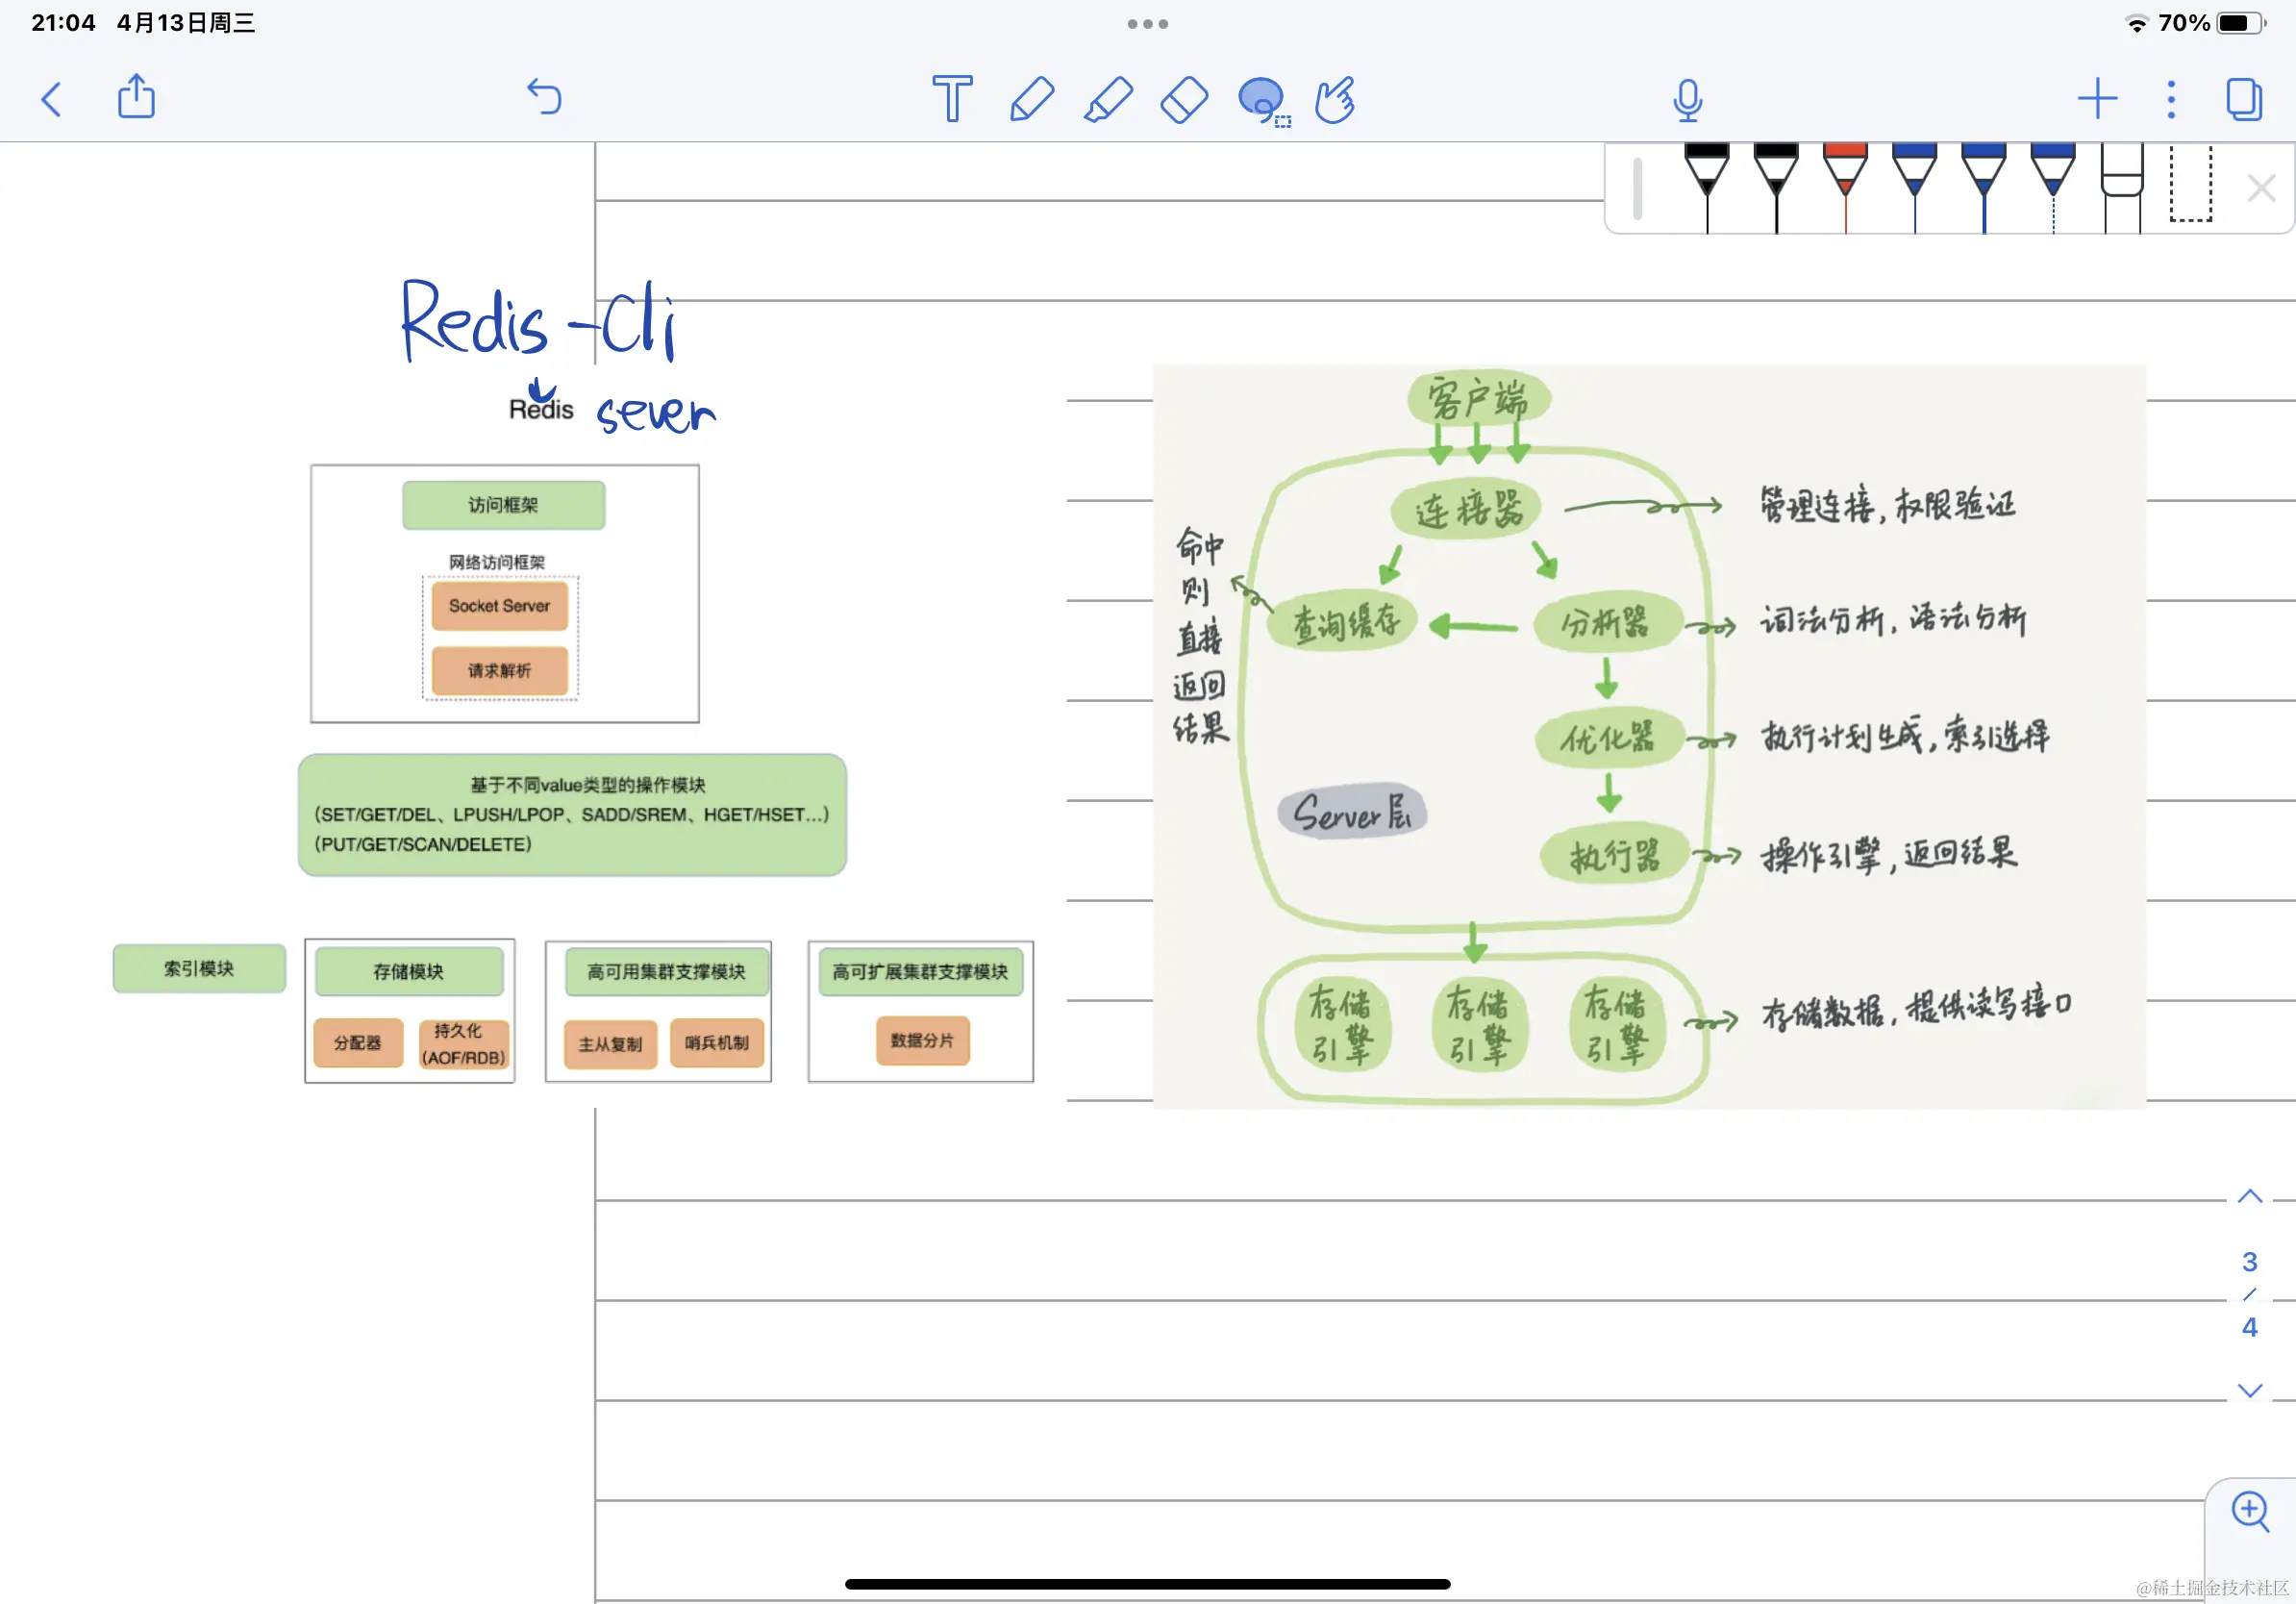The height and width of the screenshot is (1604, 2296).
Task: Tap the '分析器' node in diagram
Action: pos(1606,622)
